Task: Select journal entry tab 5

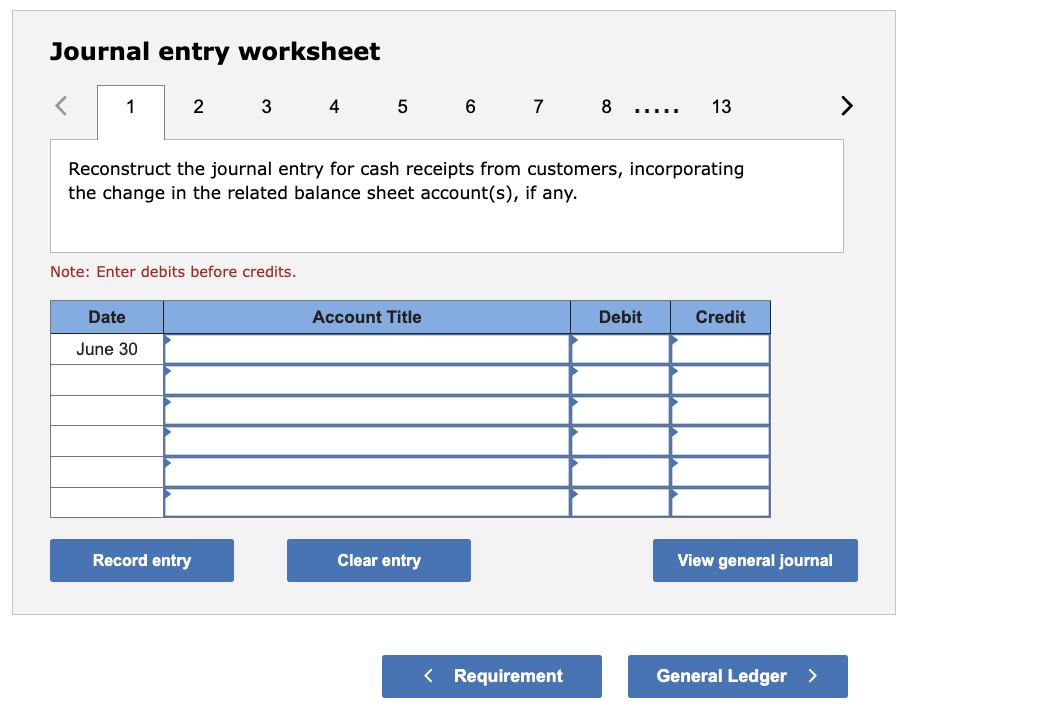Action: (402, 107)
